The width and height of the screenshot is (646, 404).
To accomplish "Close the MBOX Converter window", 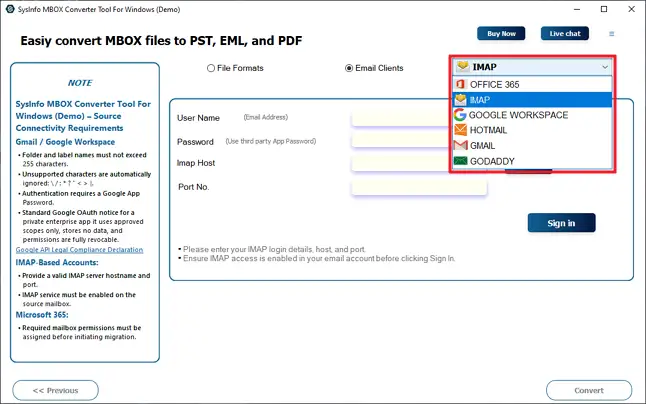I will tap(631, 9).
